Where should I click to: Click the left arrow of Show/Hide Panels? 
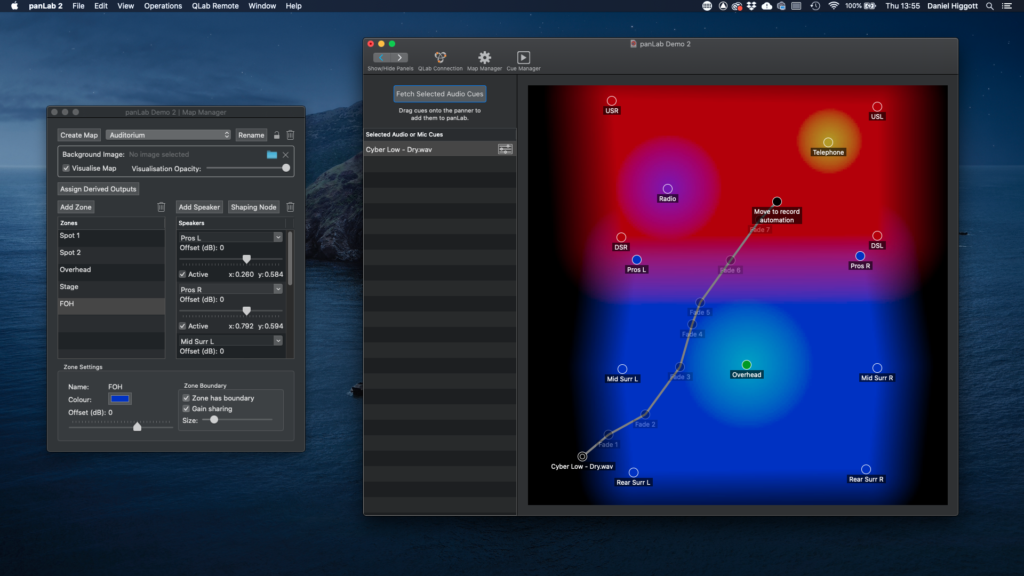click(x=381, y=57)
